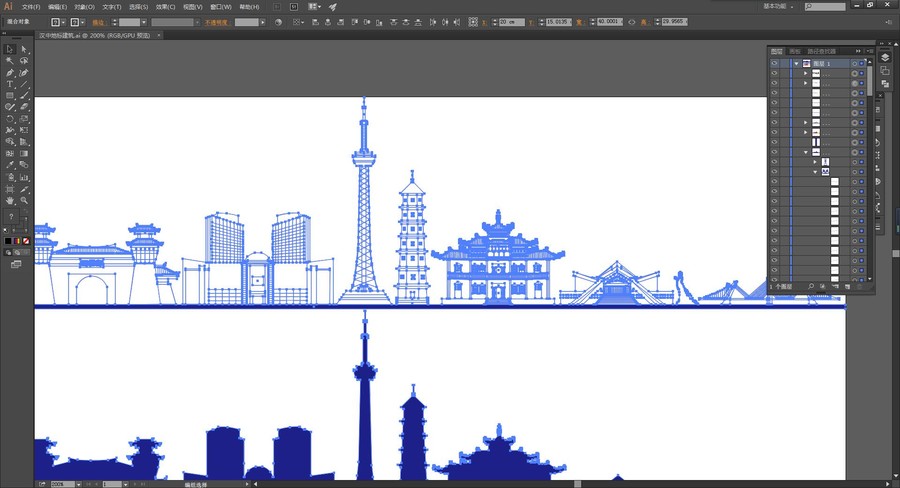Select the Scale tool
The width and height of the screenshot is (900, 488).
(24, 119)
